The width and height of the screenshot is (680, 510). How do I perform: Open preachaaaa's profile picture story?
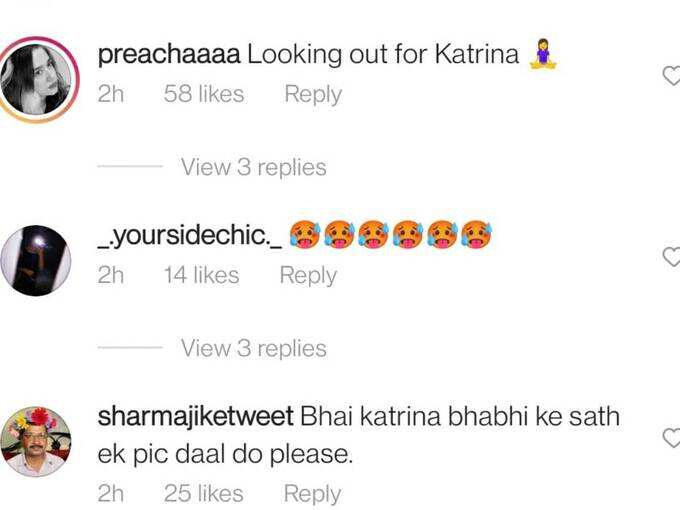click(37, 80)
